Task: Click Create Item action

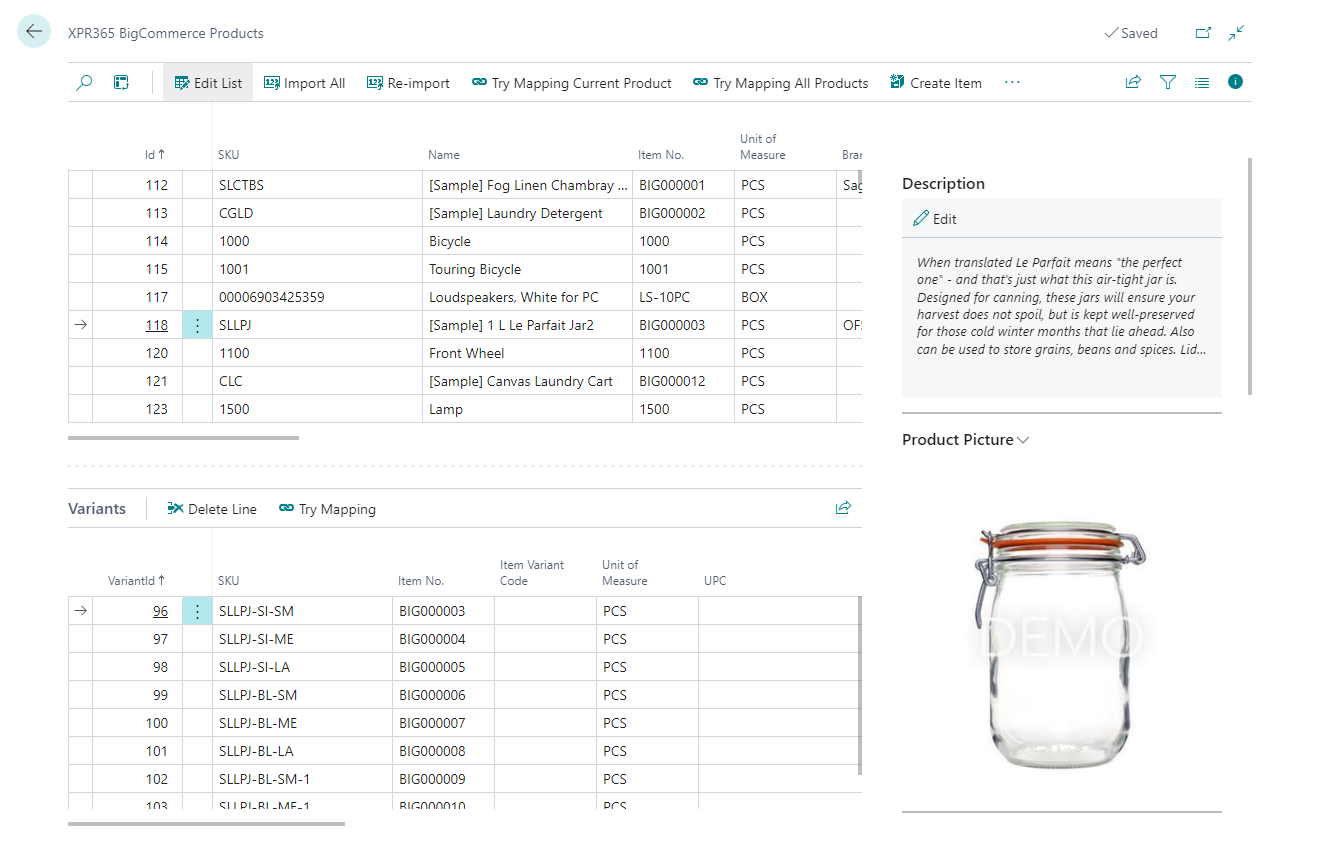Action: tap(936, 83)
